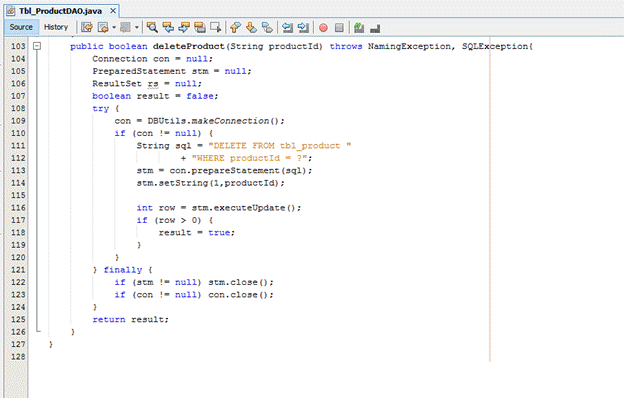This screenshot has height=398, width=624.
Task: Click the grayed-out Forward navigation icon
Action: (x=125, y=27)
